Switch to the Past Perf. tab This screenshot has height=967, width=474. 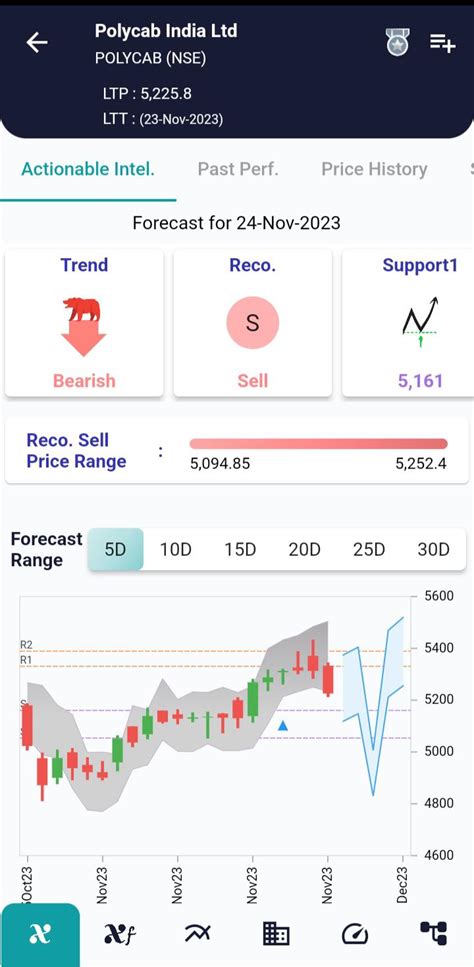238,169
